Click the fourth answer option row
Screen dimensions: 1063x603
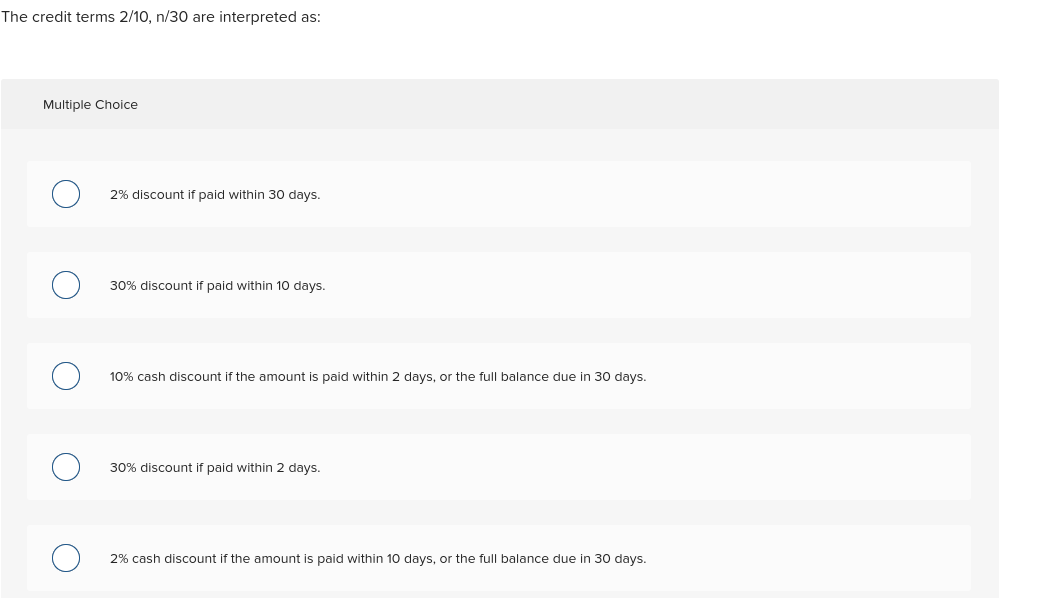click(498, 467)
